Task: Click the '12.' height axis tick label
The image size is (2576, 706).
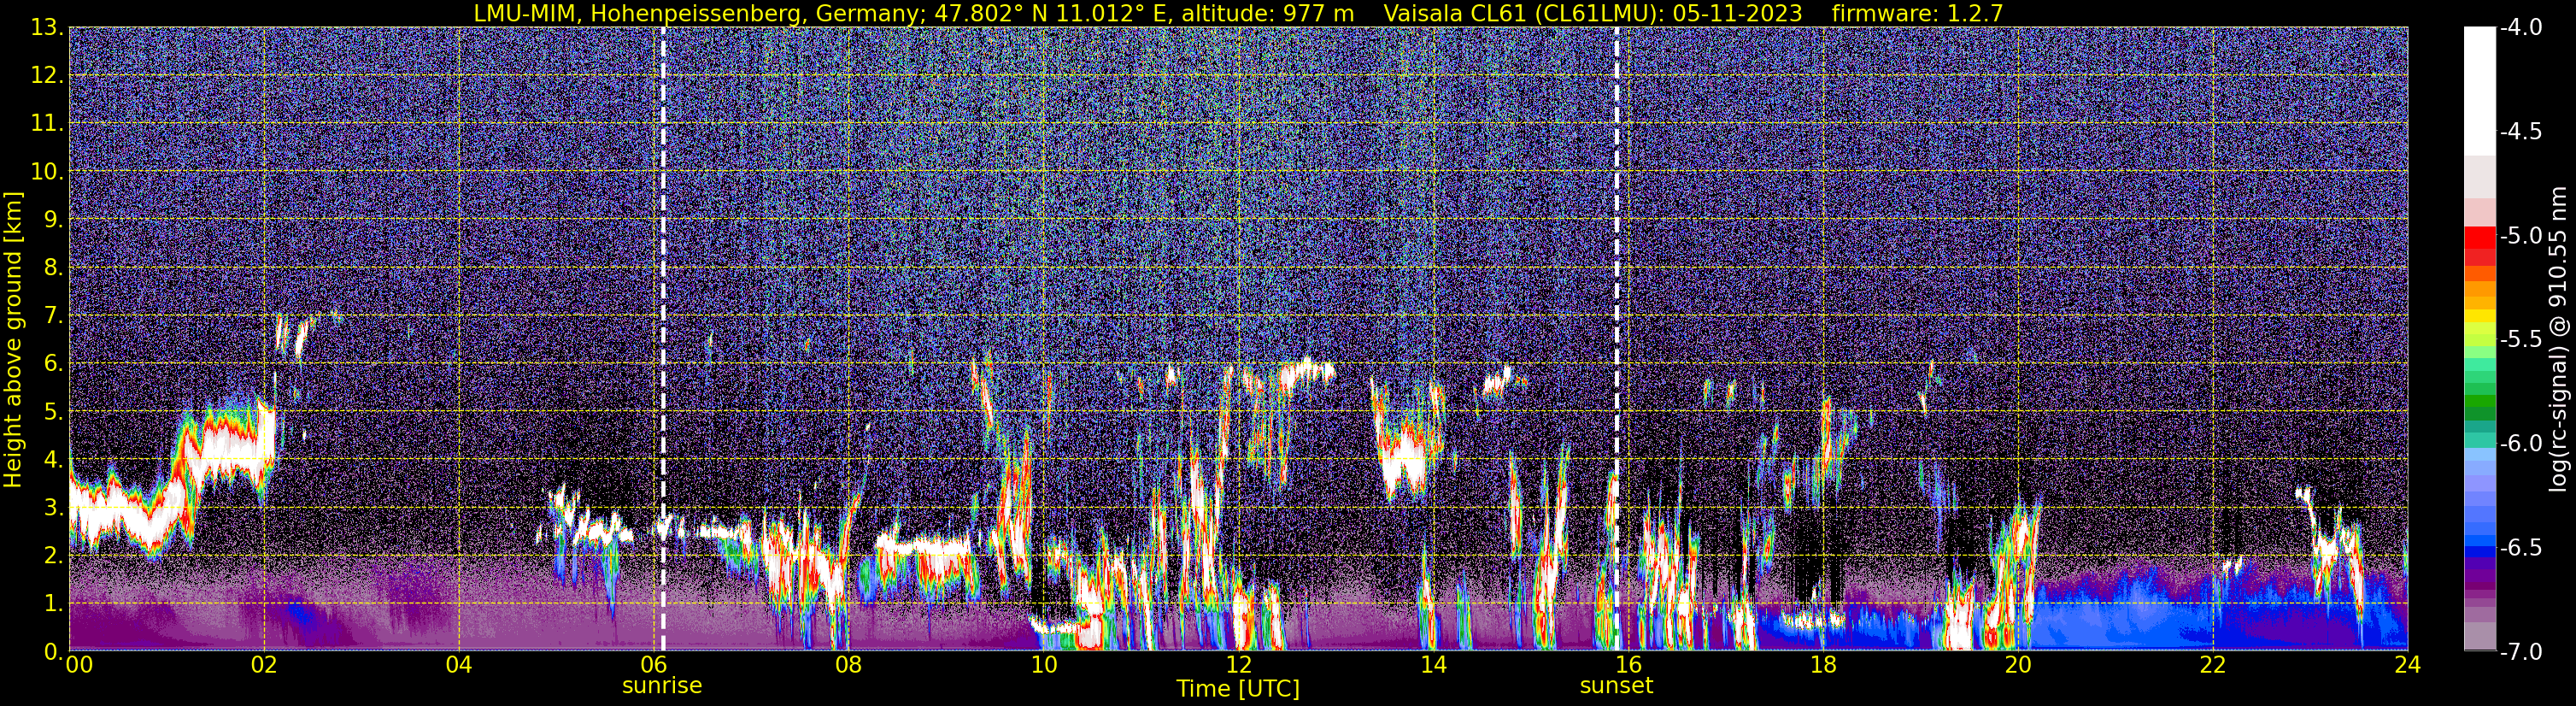Action: [x=48, y=75]
